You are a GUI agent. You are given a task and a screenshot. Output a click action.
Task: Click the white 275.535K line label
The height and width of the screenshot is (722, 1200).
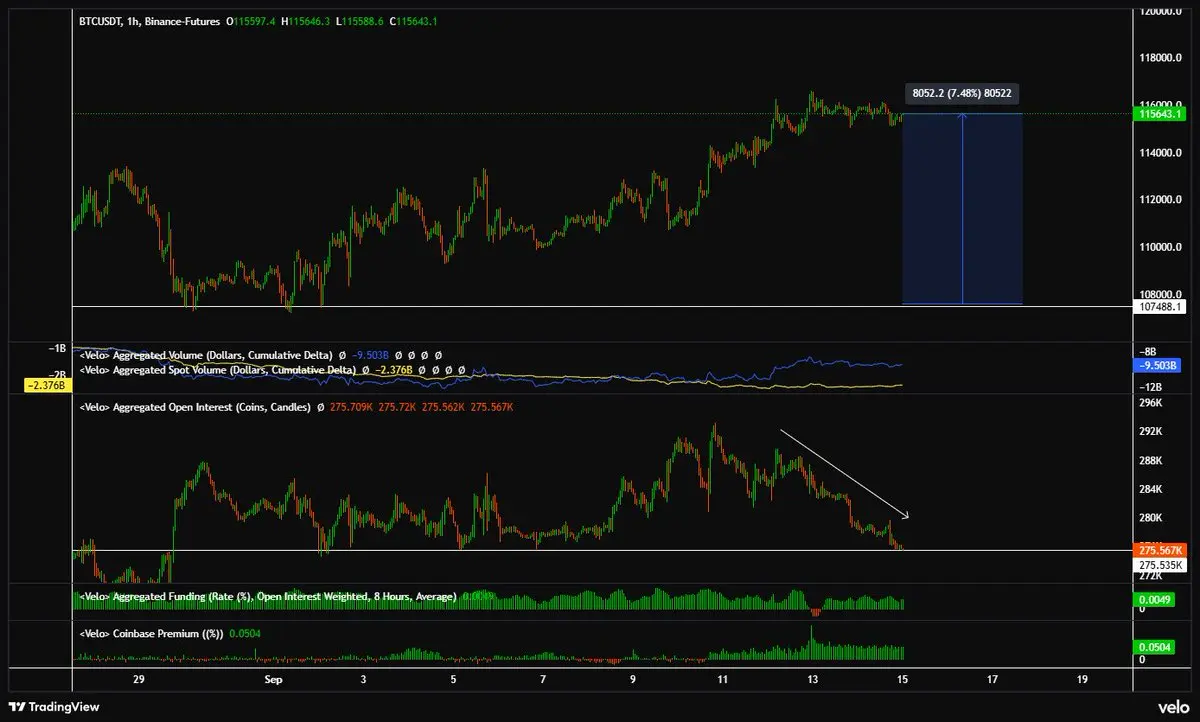click(1160, 566)
